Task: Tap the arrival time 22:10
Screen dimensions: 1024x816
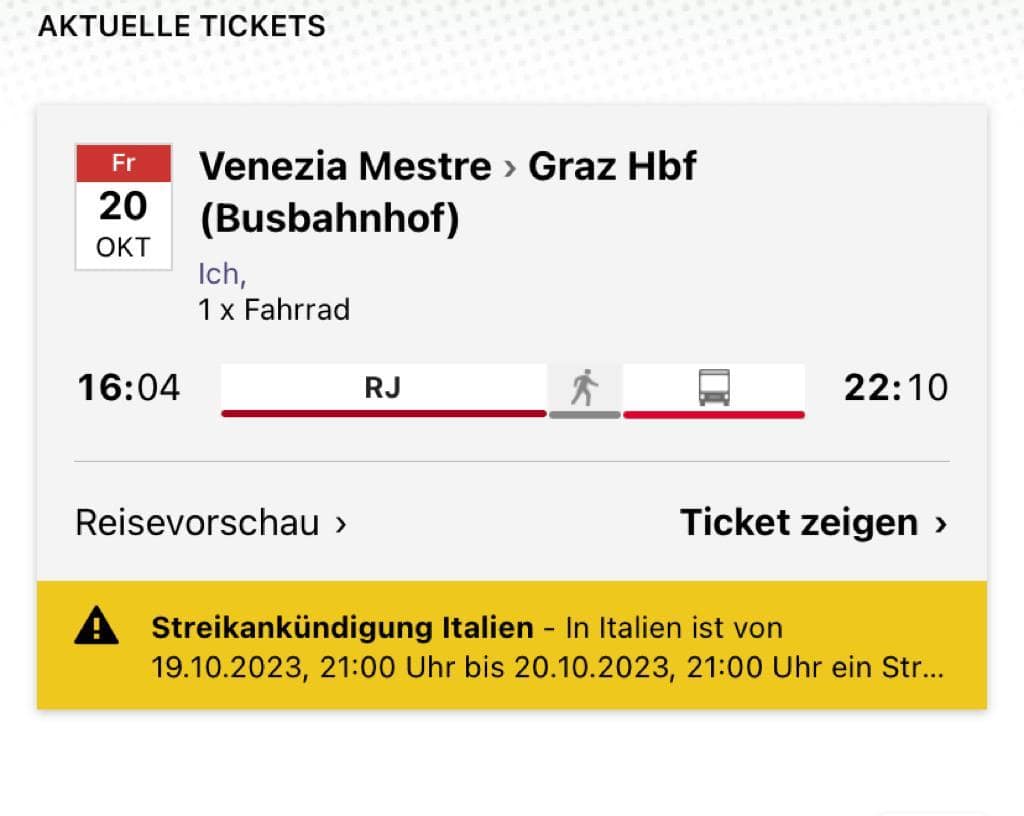Action: 895,387
